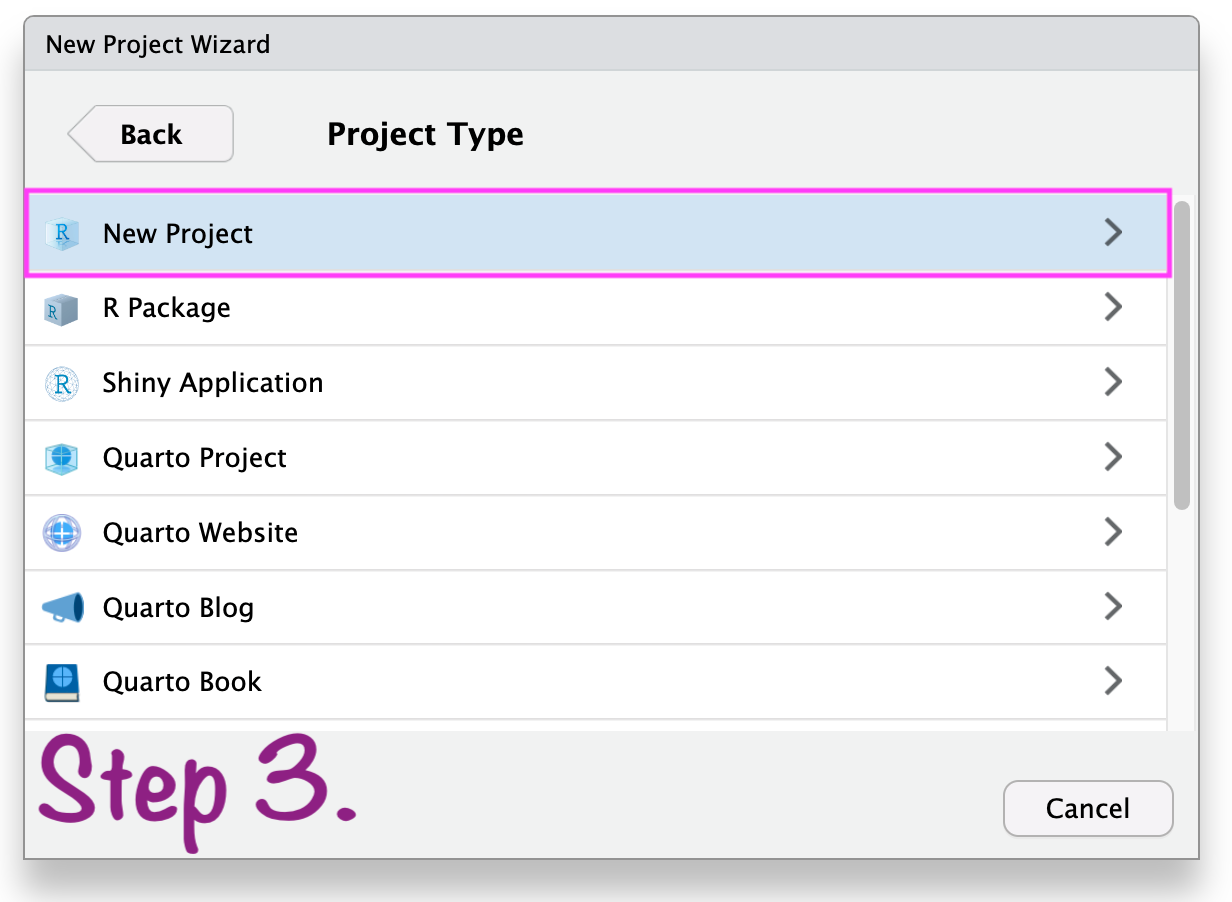Select the Shiny Application list entry
The width and height of the screenshot is (1232, 902).
pos(213,383)
